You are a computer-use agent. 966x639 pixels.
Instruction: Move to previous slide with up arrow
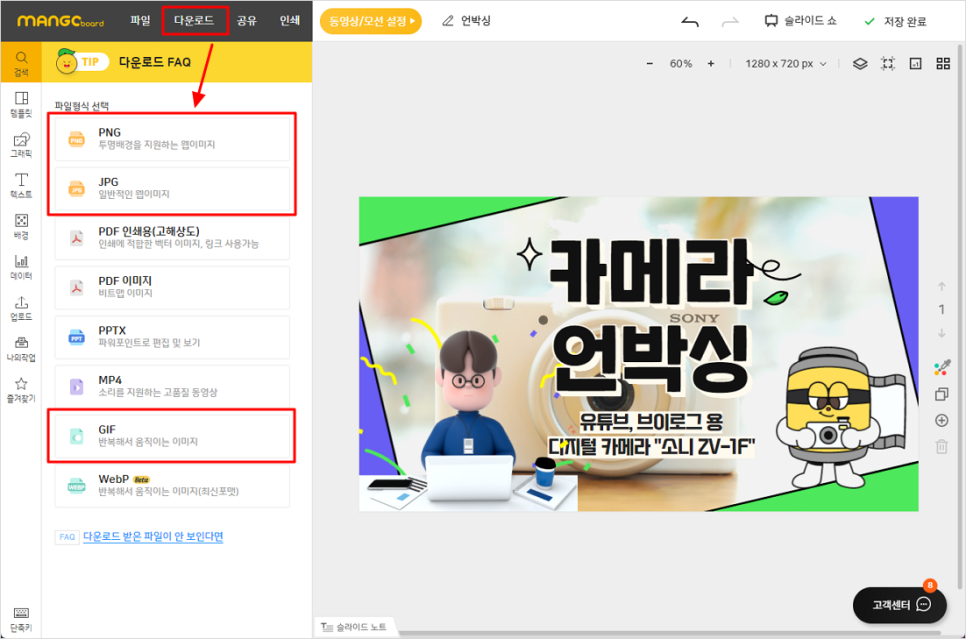pyautogui.click(x=941, y=287)
